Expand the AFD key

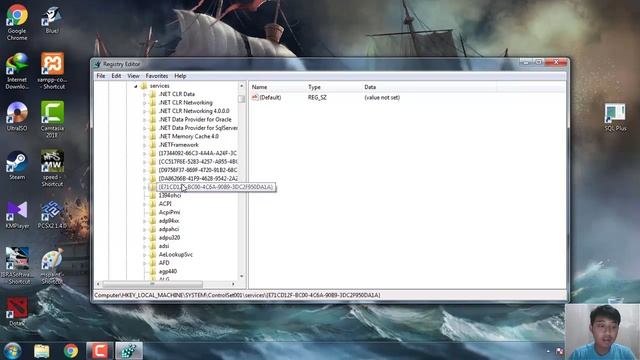point(144,263)
